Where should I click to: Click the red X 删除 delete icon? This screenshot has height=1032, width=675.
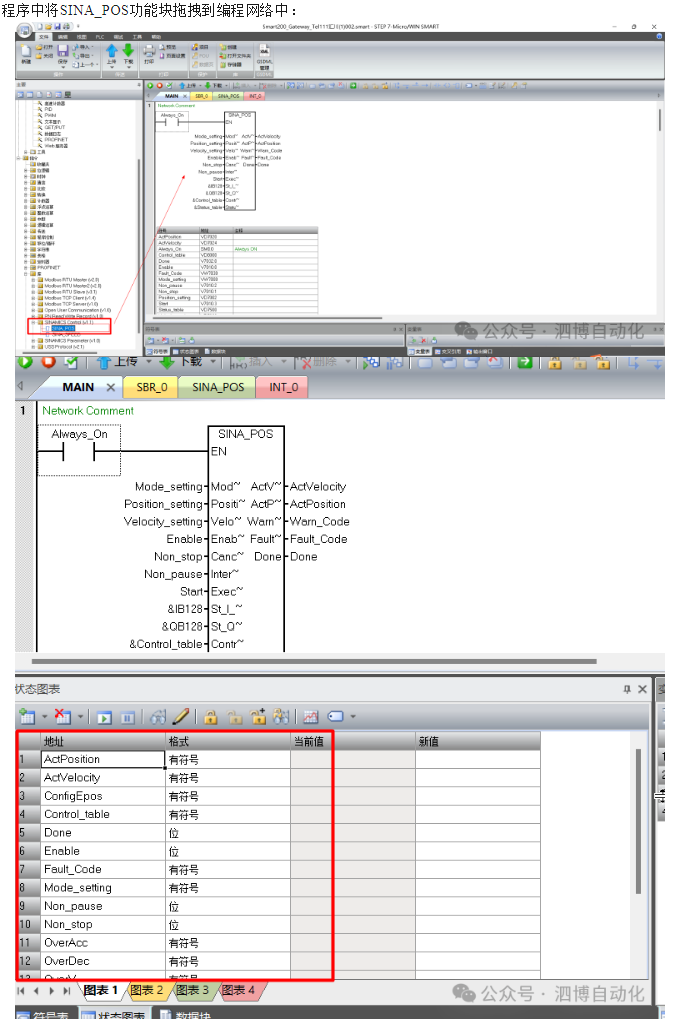(305, 363)
